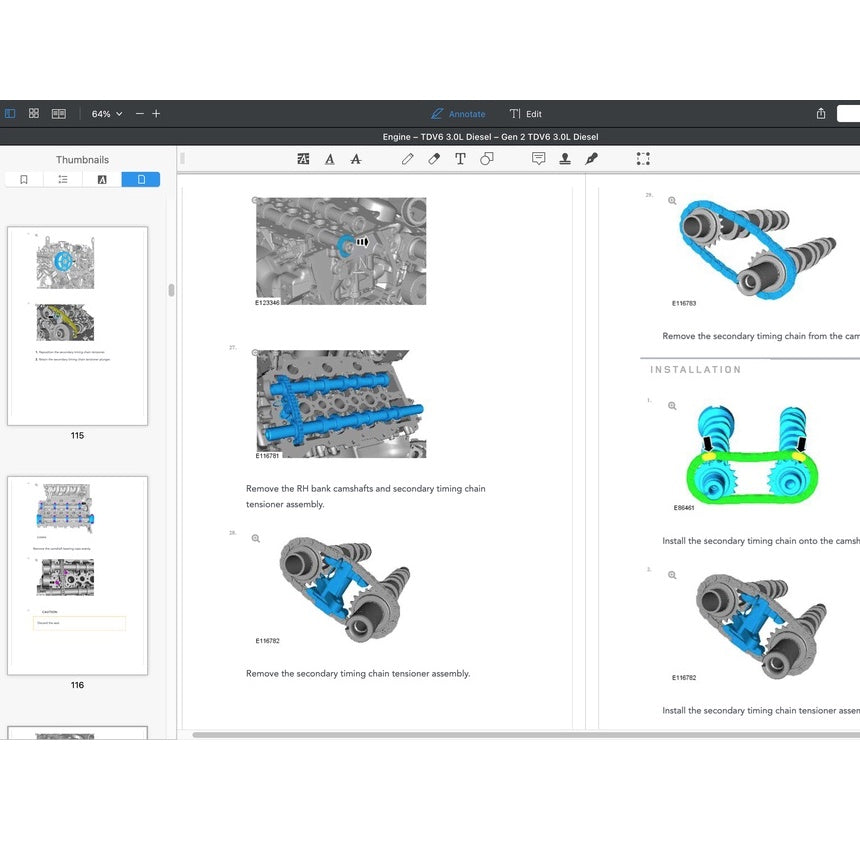
Task: Show the bookmarks sidebar tab
Action: [24, 180]
